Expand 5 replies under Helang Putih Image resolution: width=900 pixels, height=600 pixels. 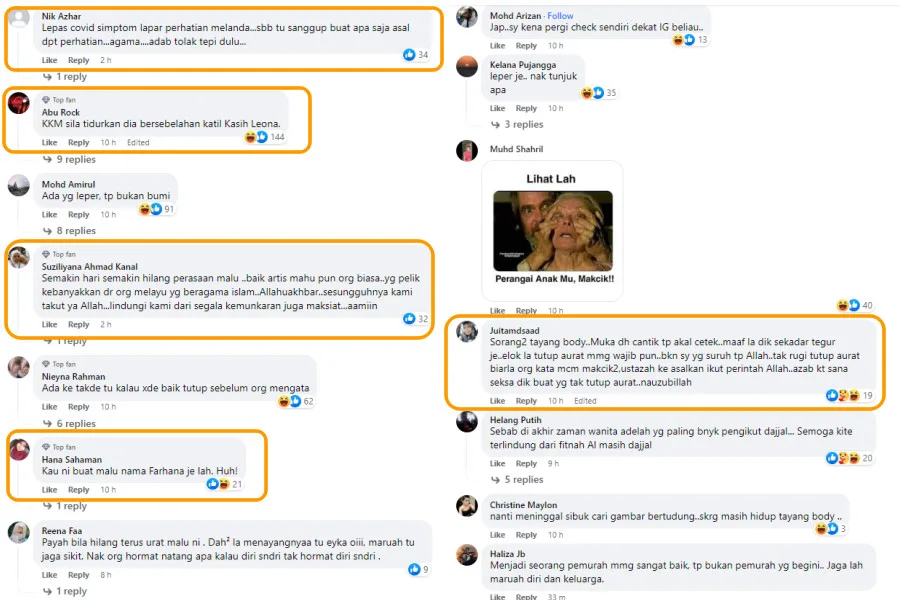tap(523, 480)
